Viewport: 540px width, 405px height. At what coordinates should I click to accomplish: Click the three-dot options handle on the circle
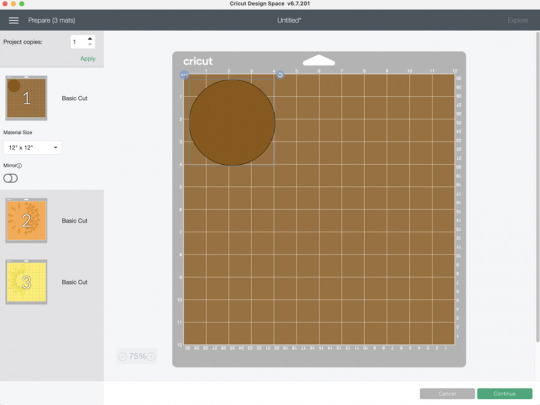(x=185, y=75)
